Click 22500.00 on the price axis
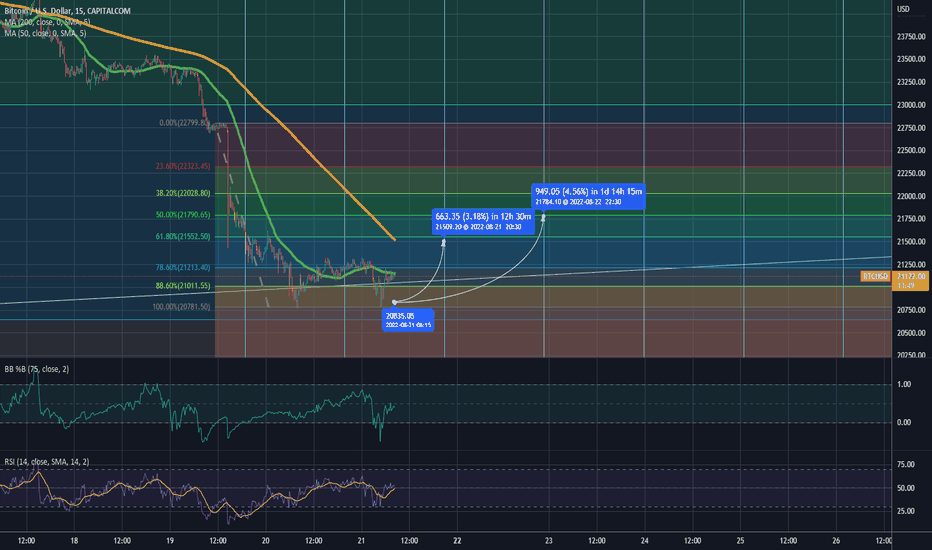 point(911,150)
